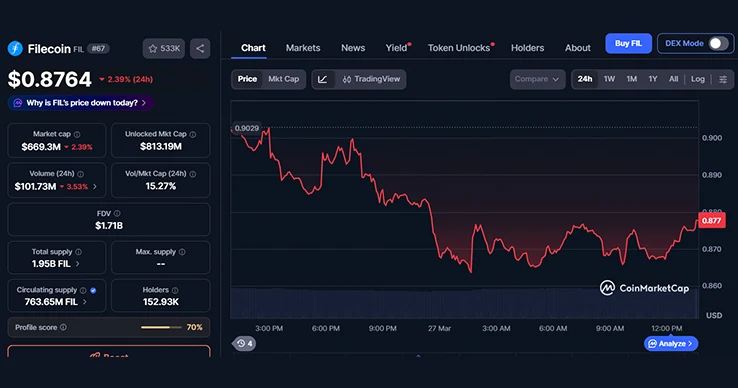
Task: Click the 0.877 current price label
Action: point(711,220)
